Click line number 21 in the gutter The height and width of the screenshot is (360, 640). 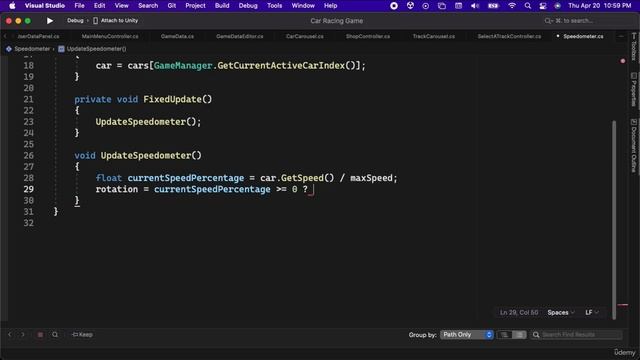29,99
